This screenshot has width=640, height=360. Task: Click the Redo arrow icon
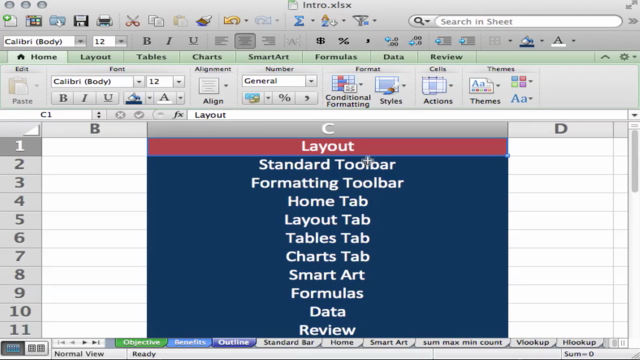pyautogui.click(x=262, y=20)
